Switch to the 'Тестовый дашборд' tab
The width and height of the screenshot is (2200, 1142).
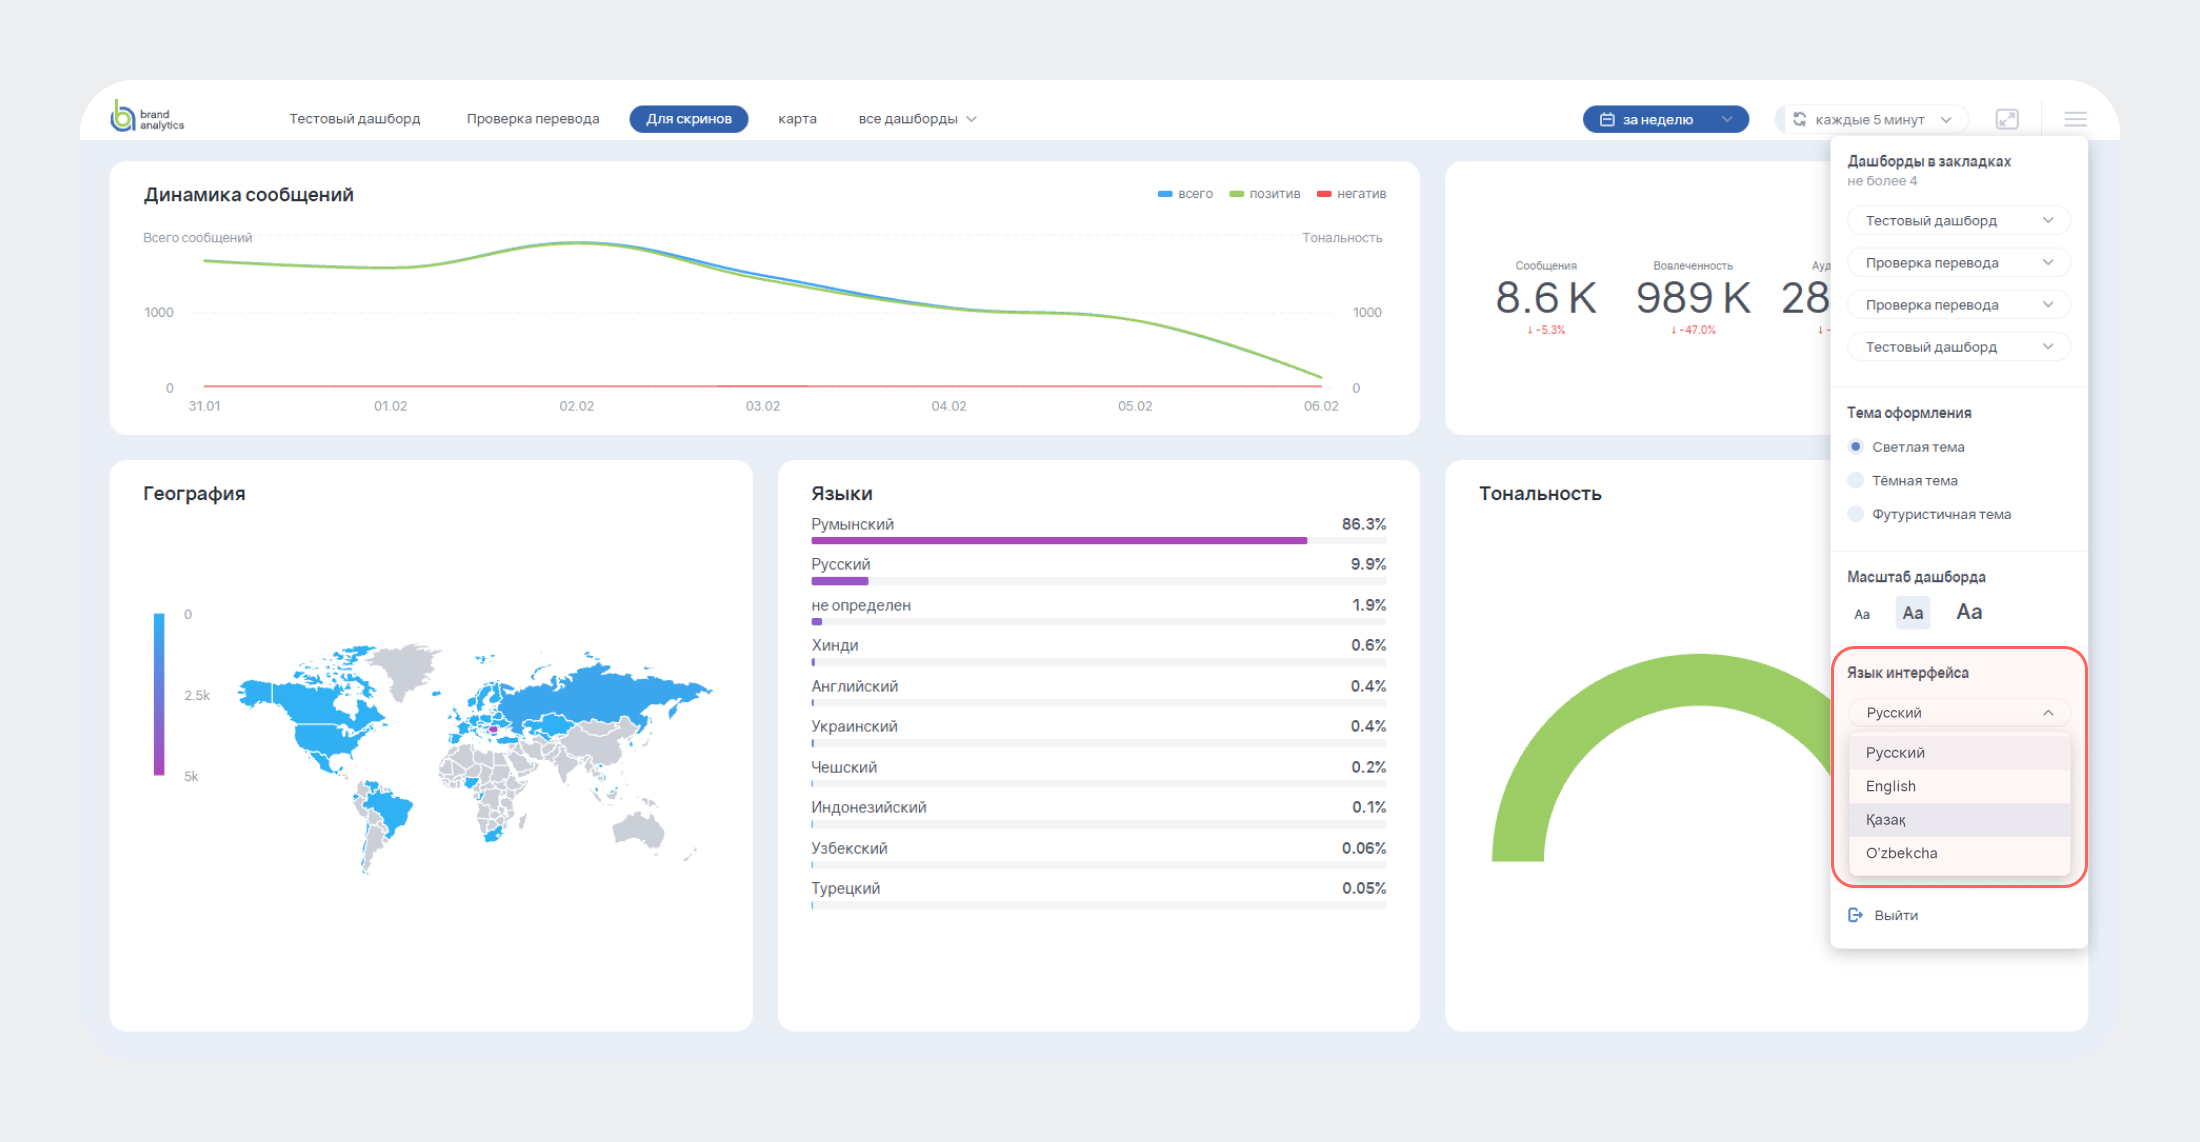pyautogui.click(x=354, y=119)
